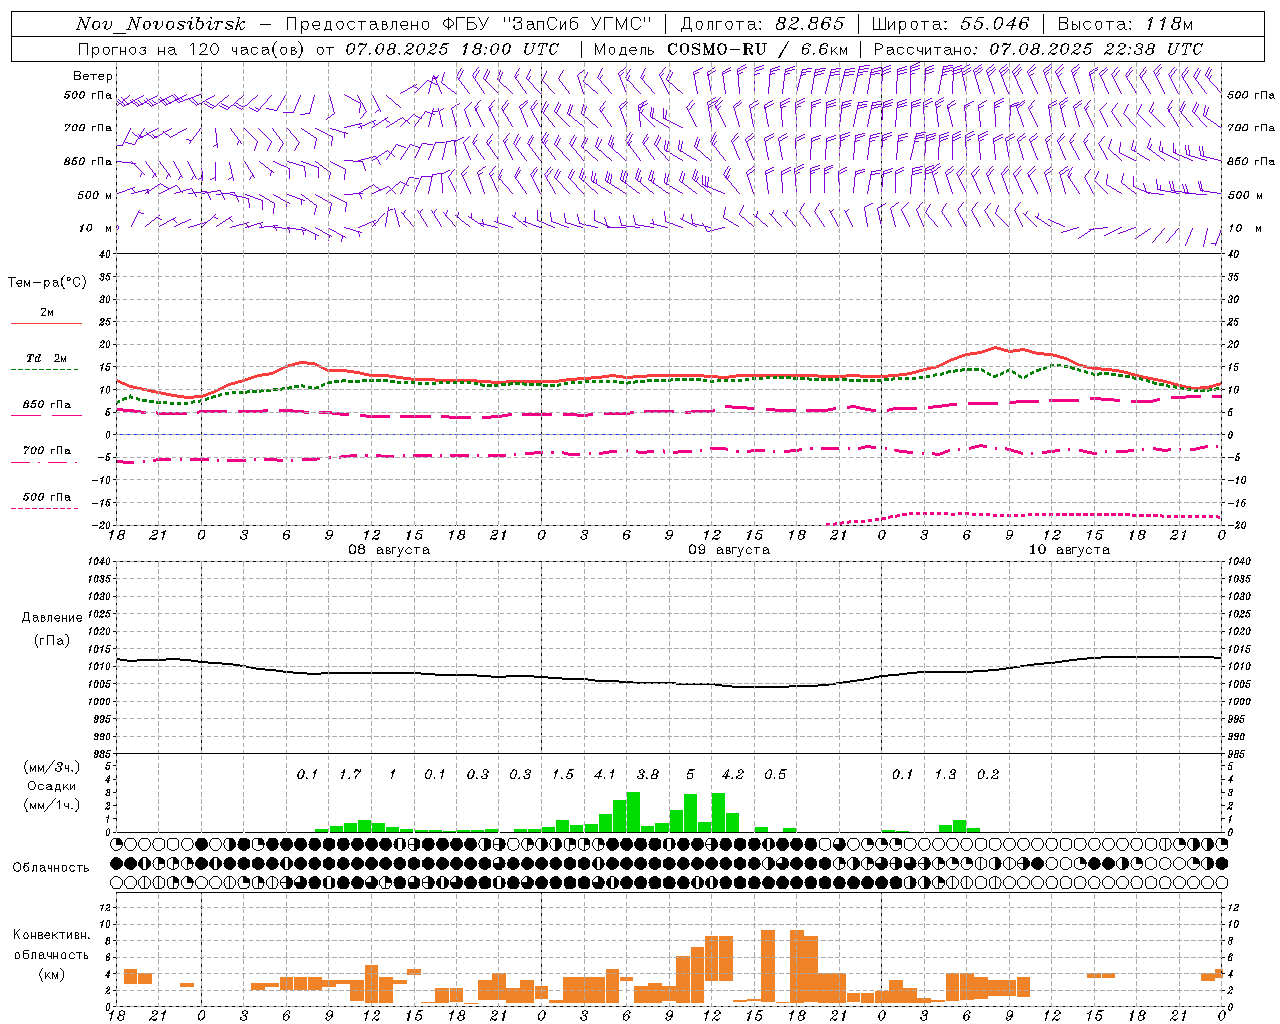The image size is (1280, 1024).
Task: Click the '10 м' wind level label on right
Action: (1244, 228)
